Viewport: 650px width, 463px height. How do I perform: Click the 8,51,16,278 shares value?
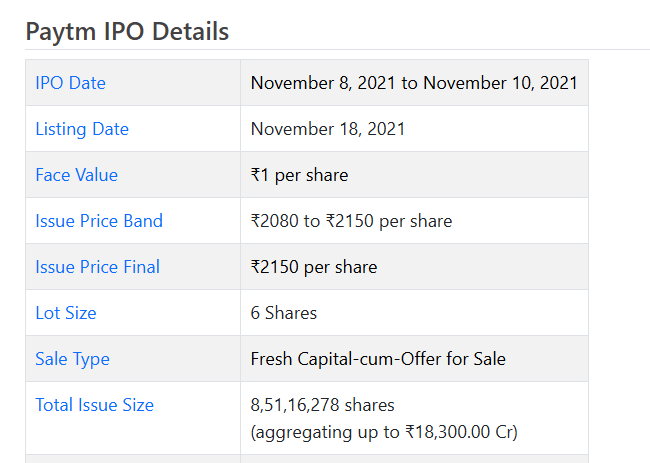[x=323, y=405]
